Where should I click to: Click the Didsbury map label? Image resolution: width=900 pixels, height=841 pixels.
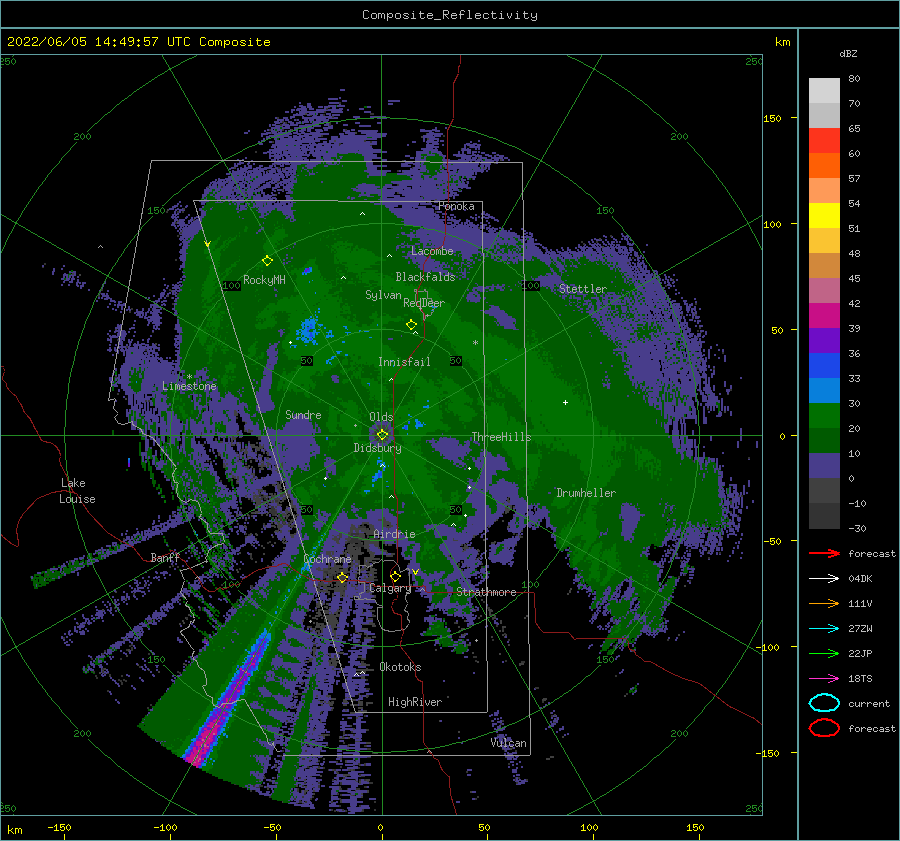(377, 448)
